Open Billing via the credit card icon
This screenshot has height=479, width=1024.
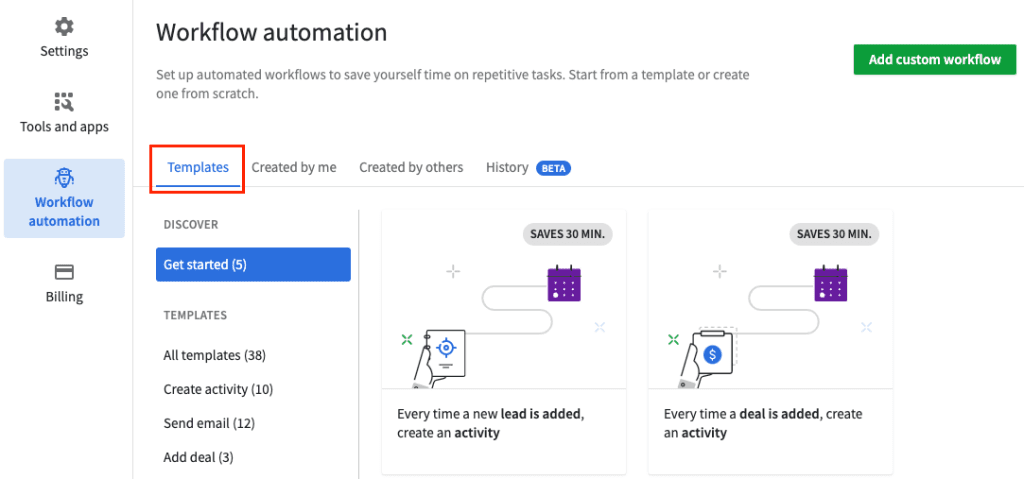tap(64, 272)
